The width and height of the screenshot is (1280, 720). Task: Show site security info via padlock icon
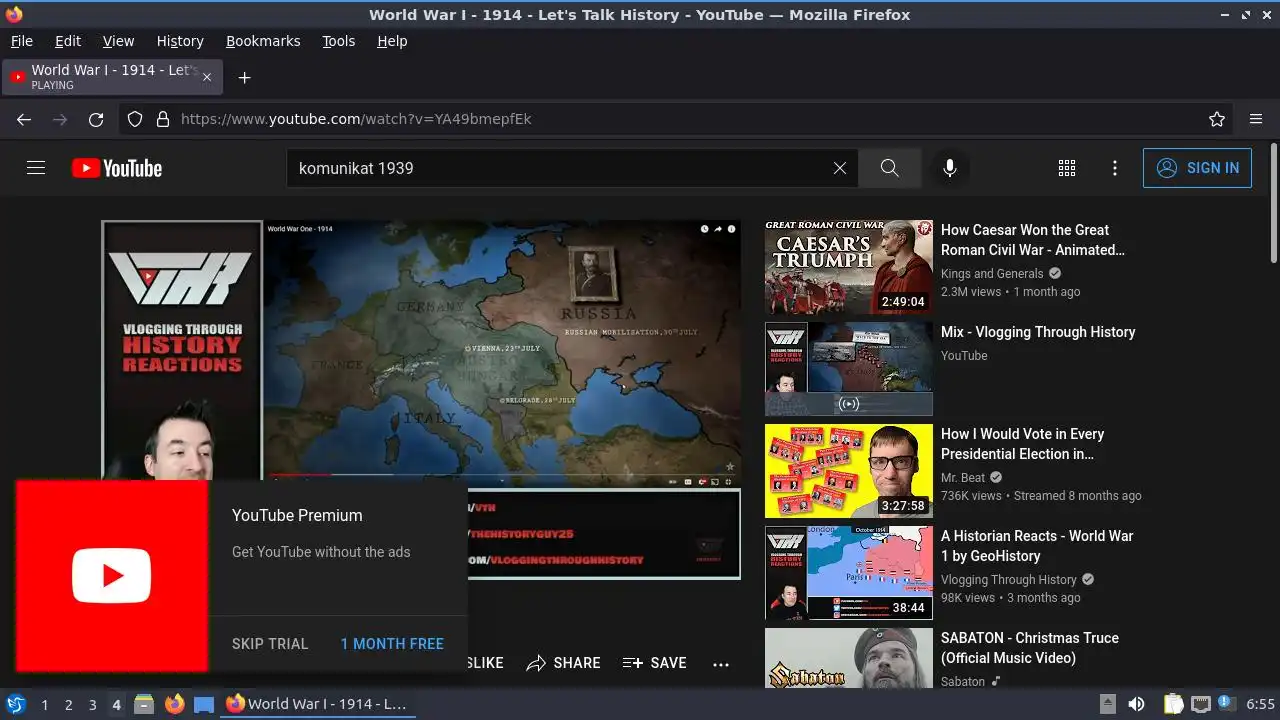163,119
